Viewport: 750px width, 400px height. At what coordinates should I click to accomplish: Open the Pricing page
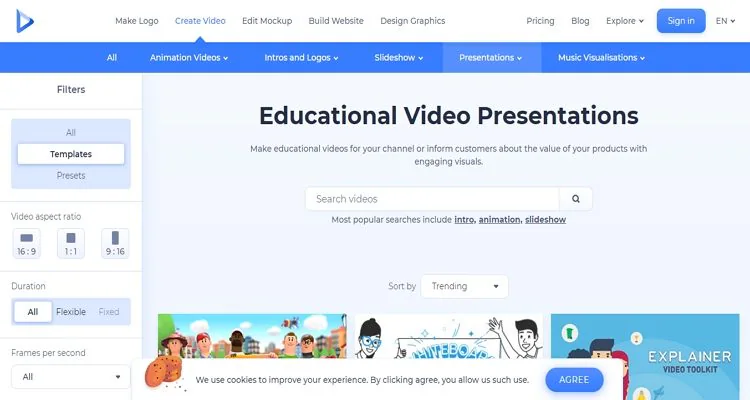pos(540,21)
